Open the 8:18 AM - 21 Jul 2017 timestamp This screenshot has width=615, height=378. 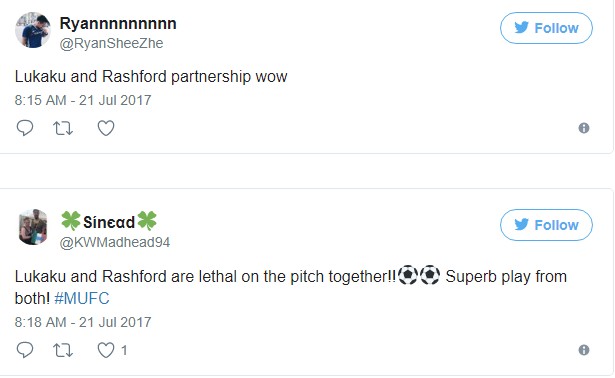pyautogui.click(x=83, y=322)
